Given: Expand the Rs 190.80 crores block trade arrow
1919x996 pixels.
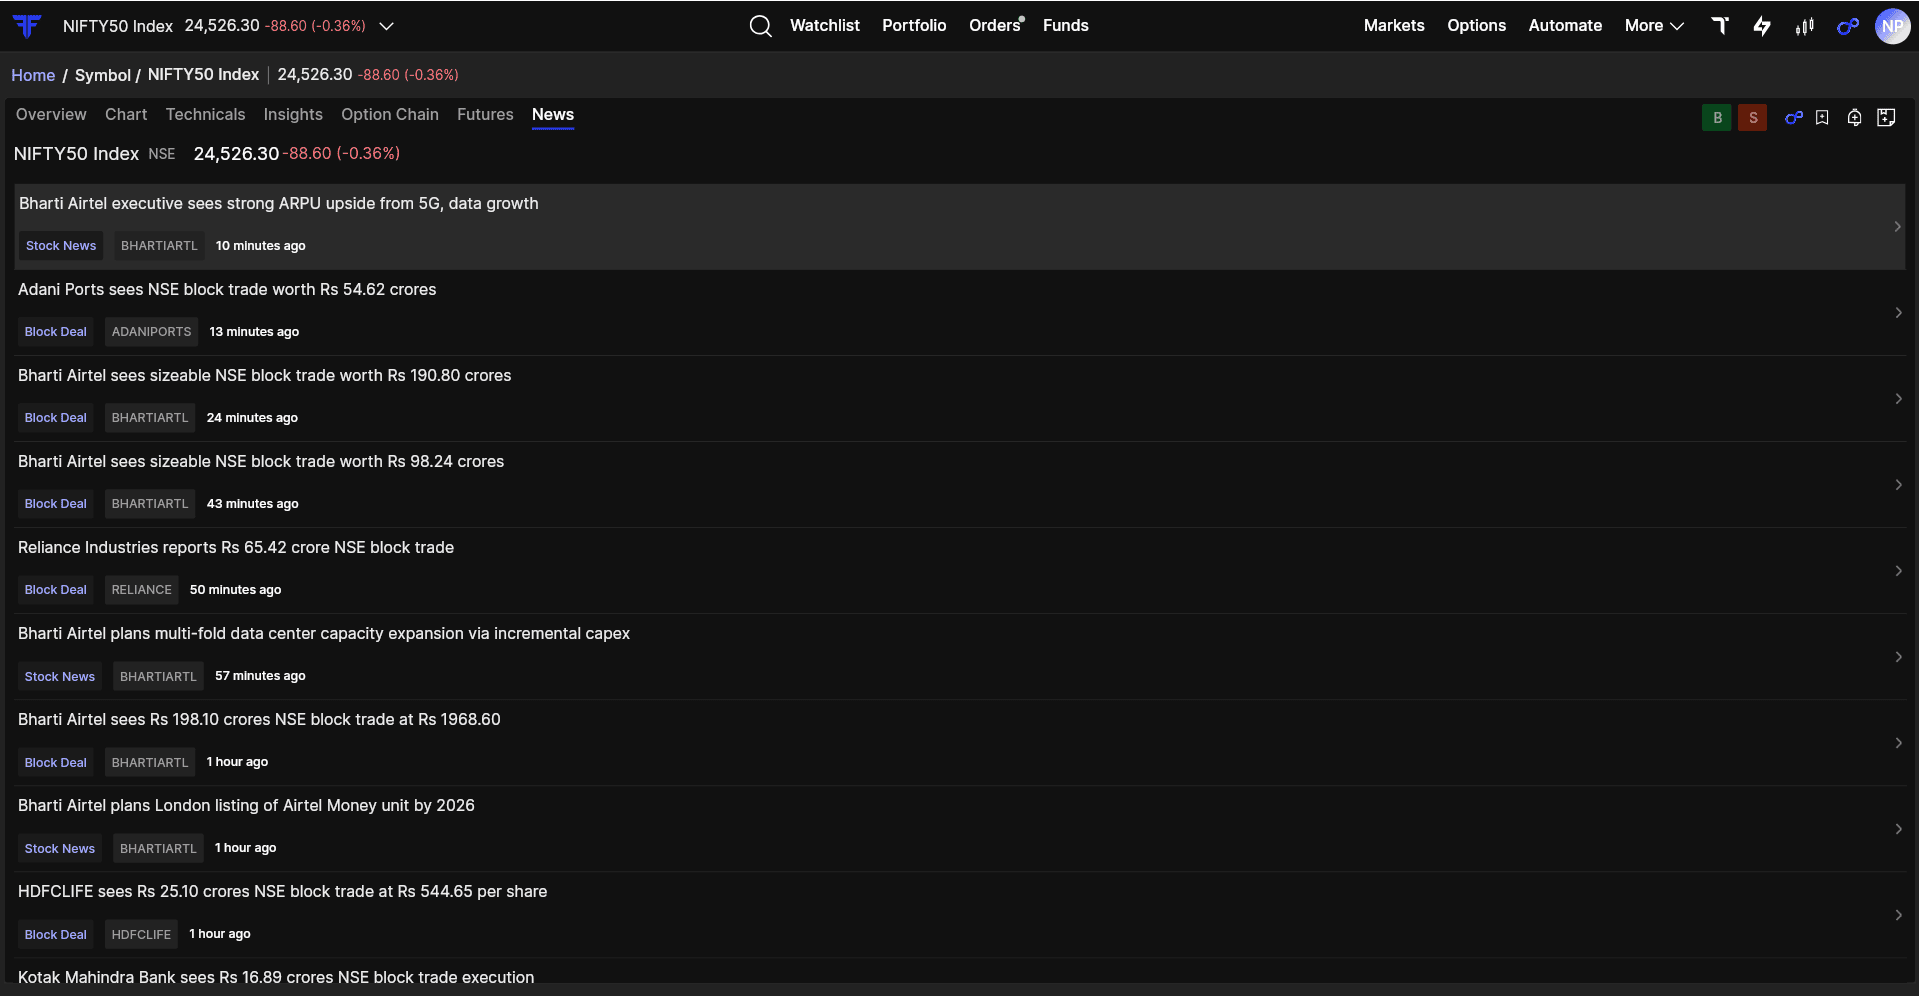Looking at the screenshot, I should point(1898,399).
